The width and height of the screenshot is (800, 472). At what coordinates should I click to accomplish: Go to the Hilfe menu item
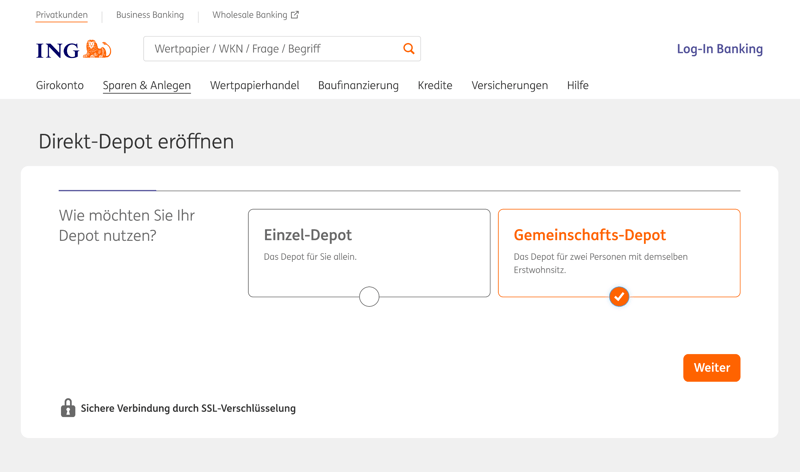tap(577, 86)
